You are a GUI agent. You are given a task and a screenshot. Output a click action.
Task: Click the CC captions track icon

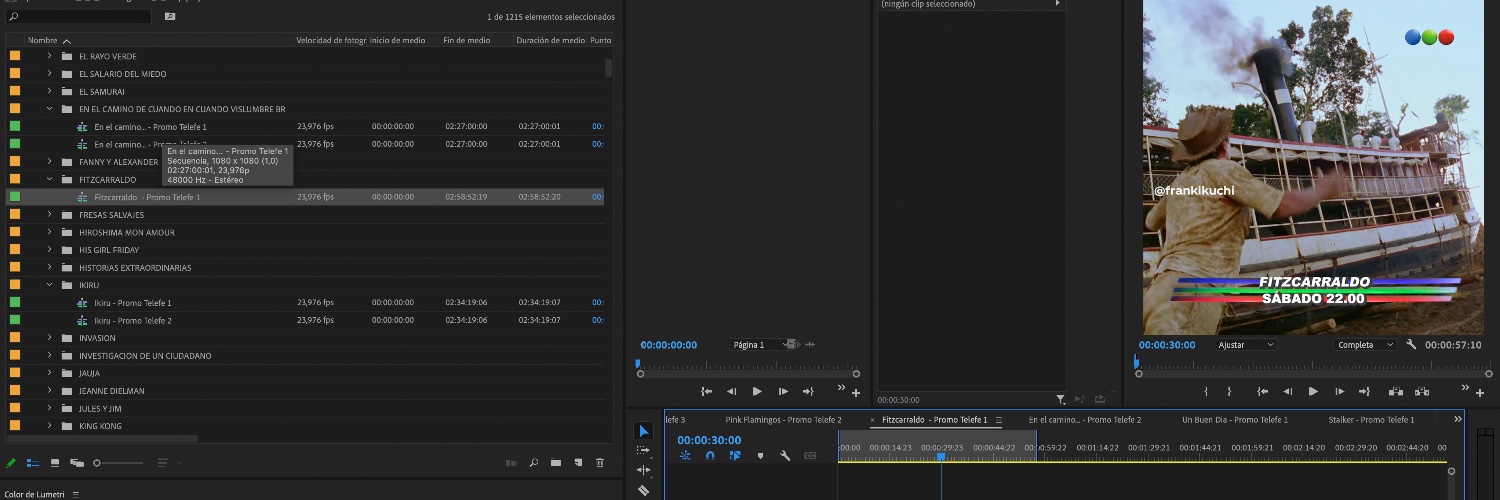coord(810,456)
